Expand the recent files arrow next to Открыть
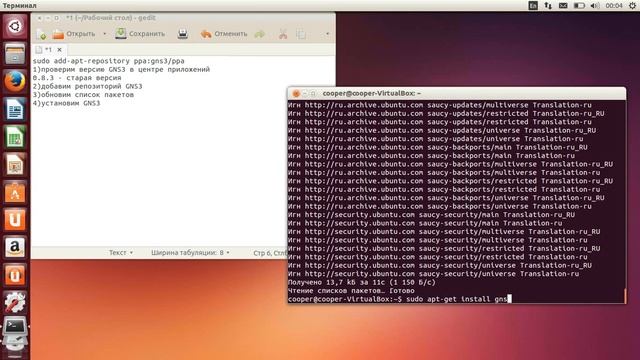640x360 pixels. click(x=104, y=34)
